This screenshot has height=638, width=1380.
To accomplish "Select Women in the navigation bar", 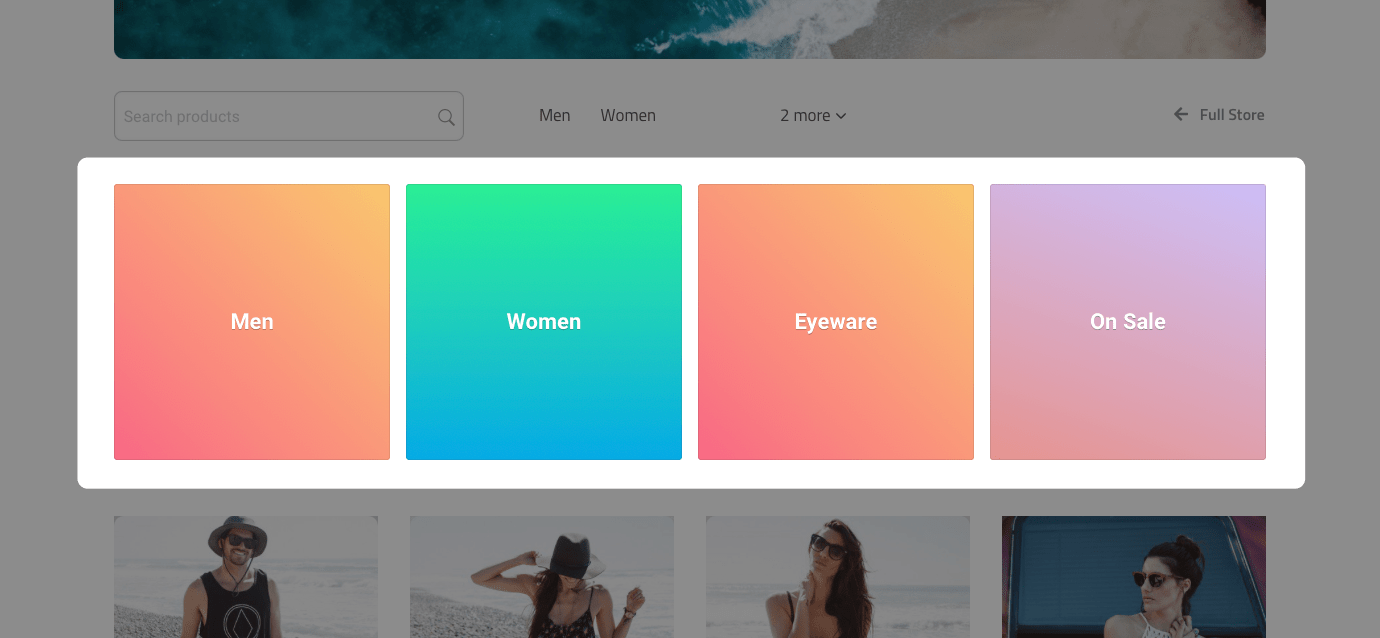I will click(628, 116).
